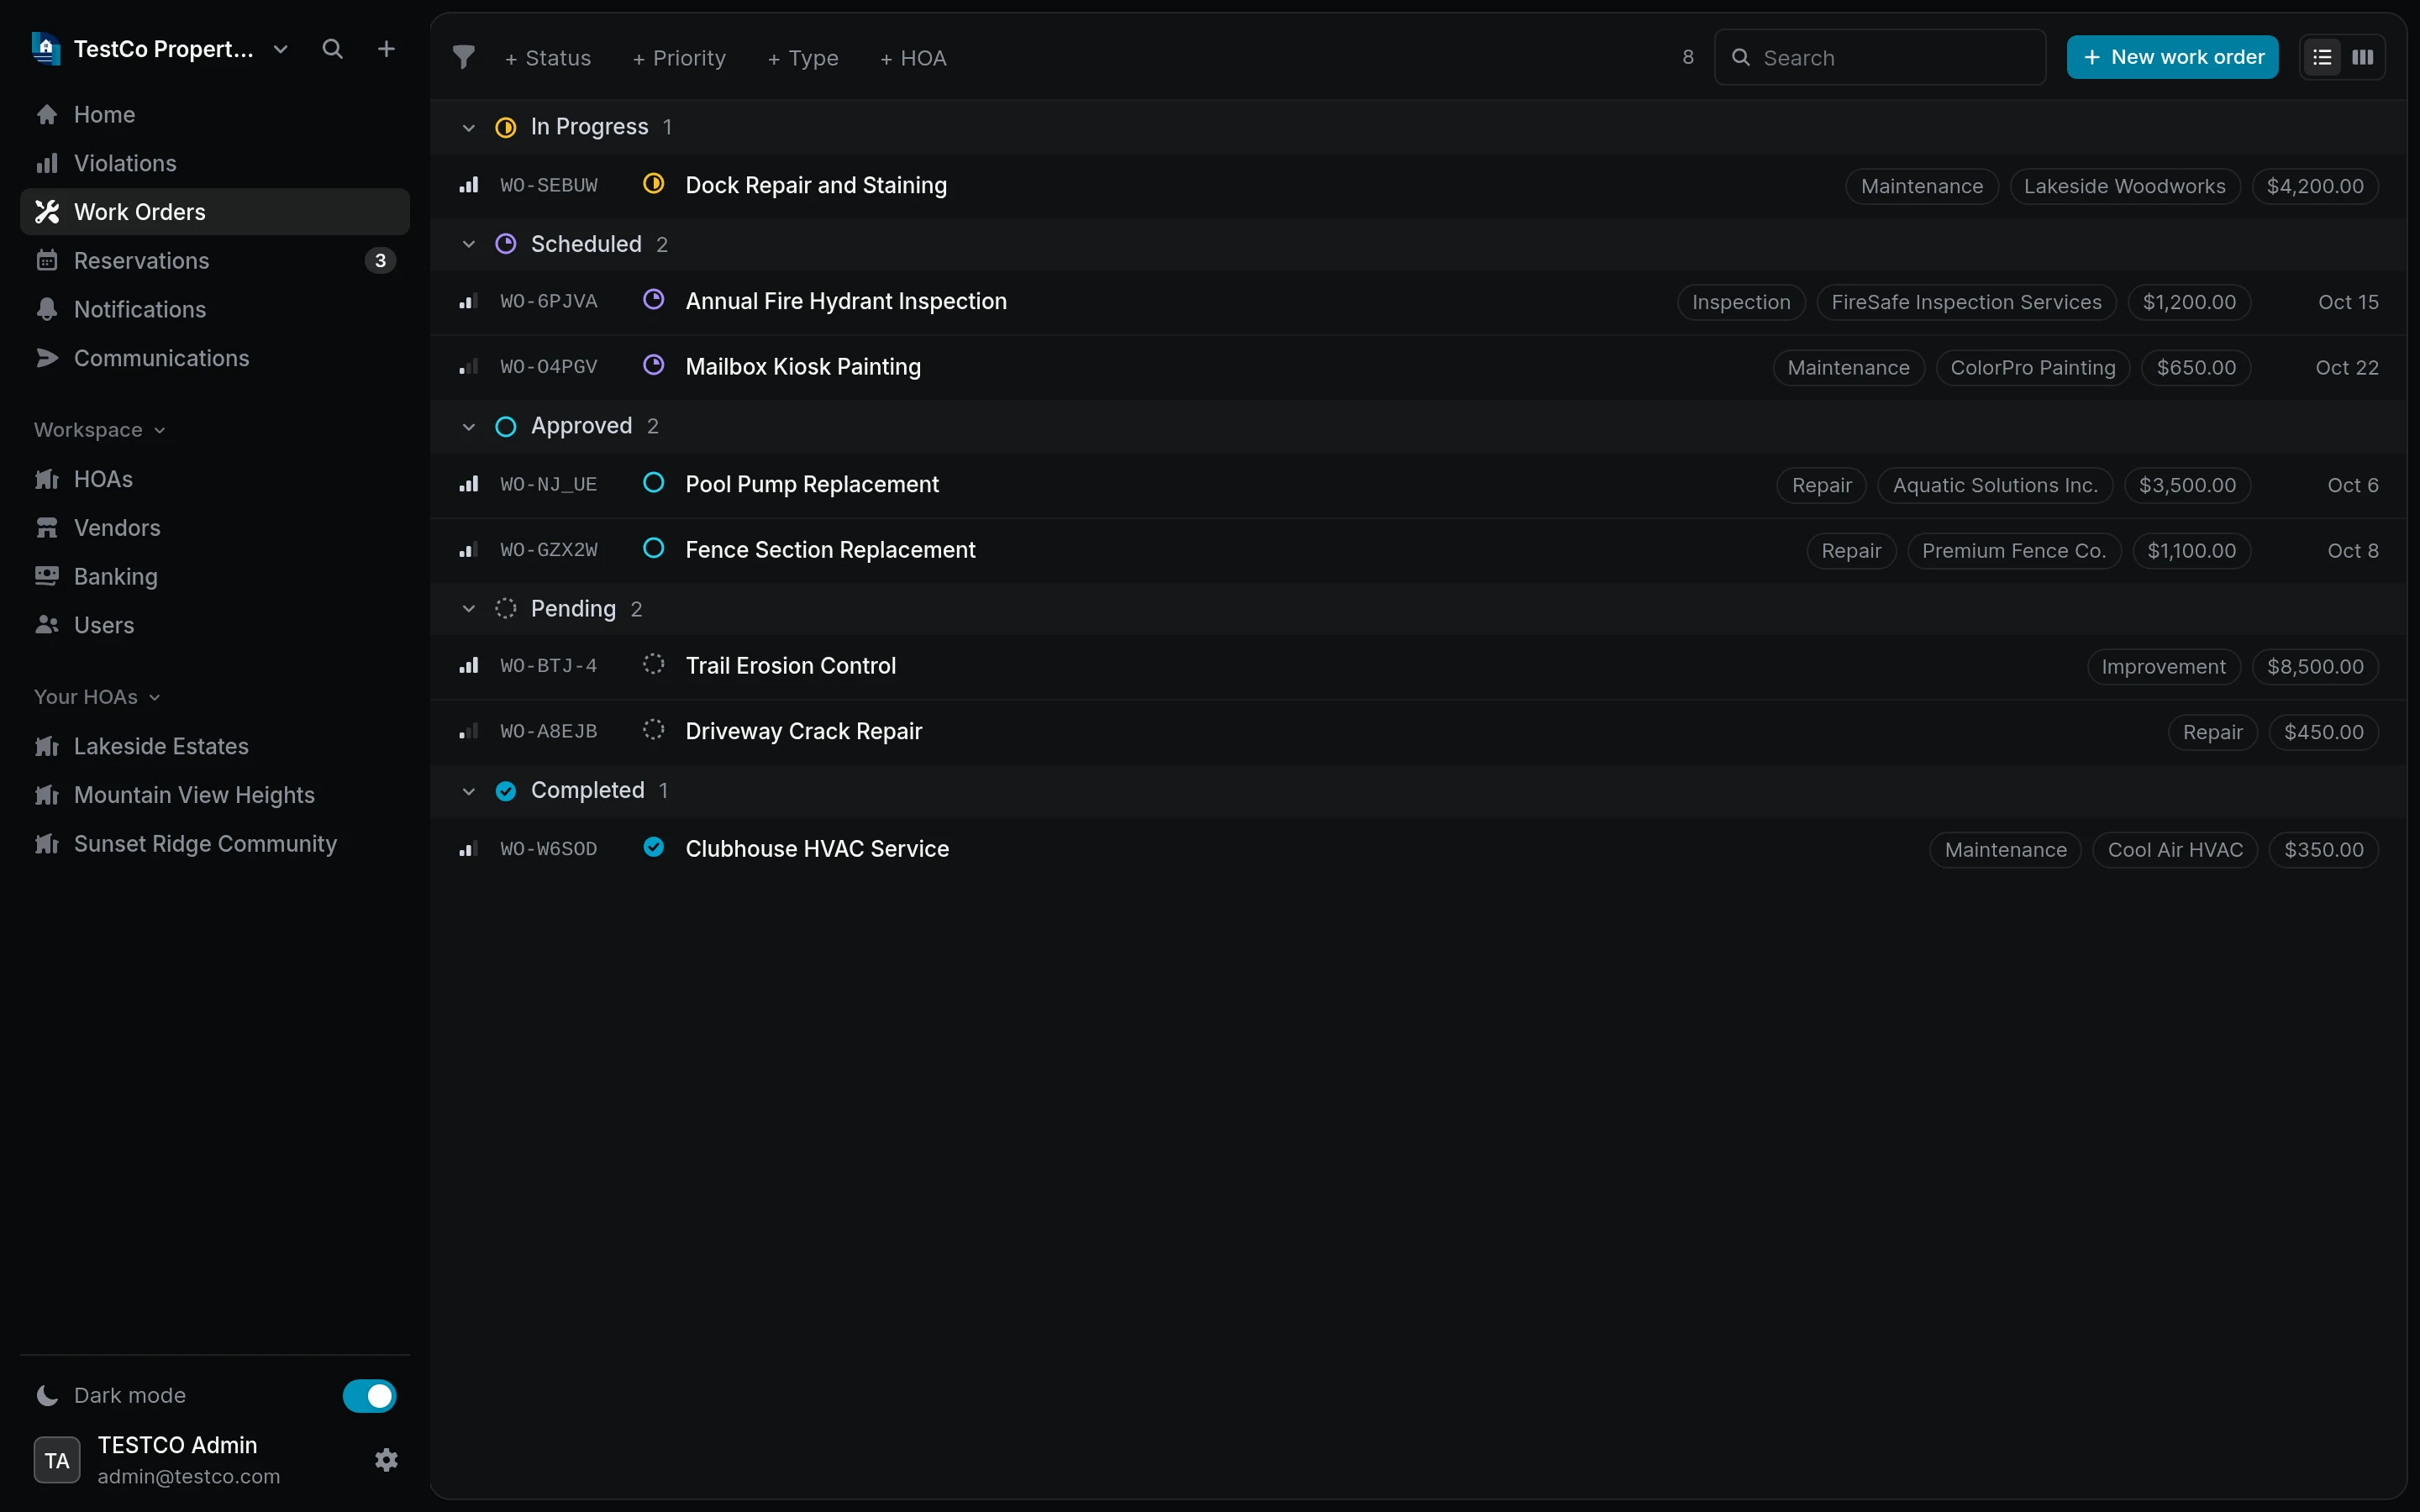Open account settings gear icon
The height and width of the screenshot is (1512, 2420).
tap(386, 1460)
